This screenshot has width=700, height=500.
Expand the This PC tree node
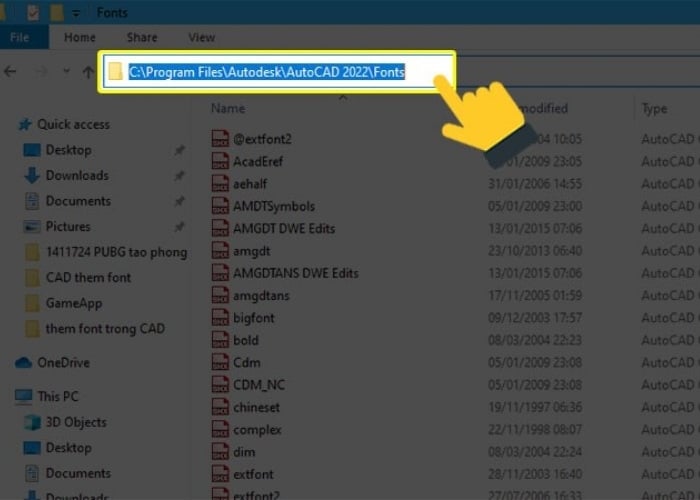coord(7,396)
